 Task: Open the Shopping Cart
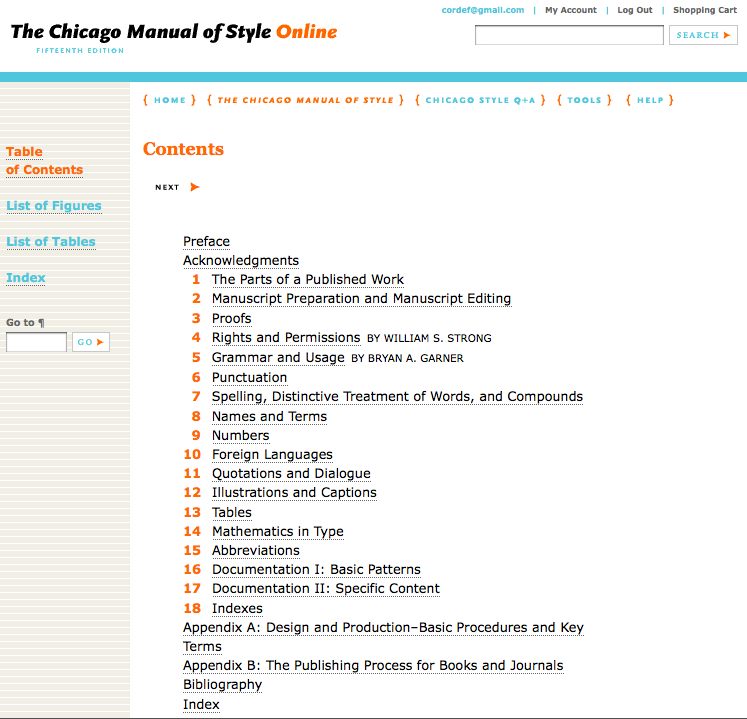(704, 10)
